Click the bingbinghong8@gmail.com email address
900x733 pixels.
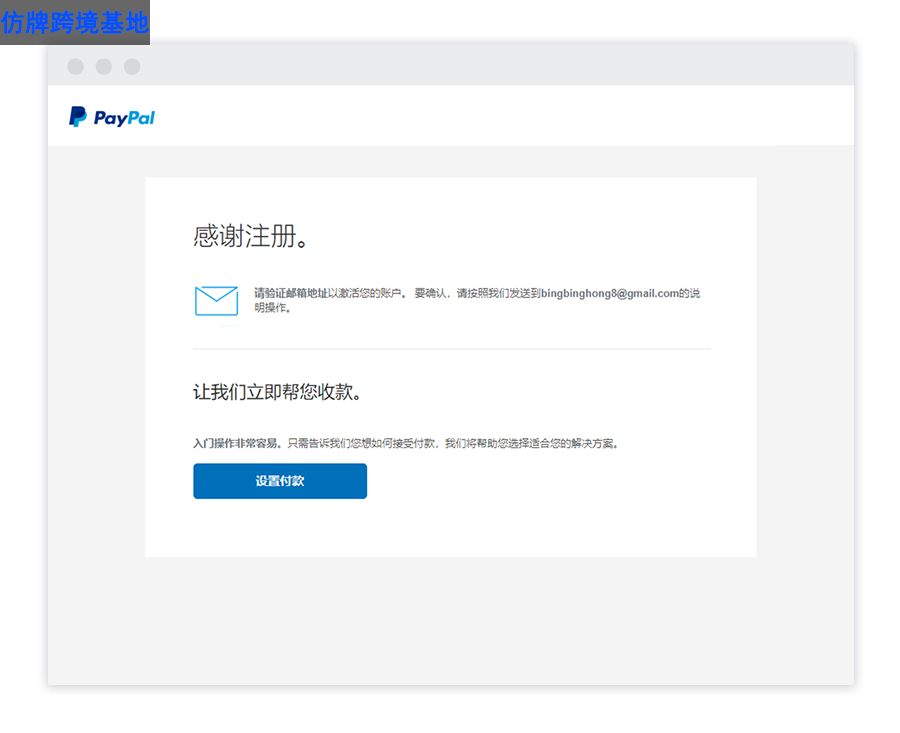coord(610,293)
